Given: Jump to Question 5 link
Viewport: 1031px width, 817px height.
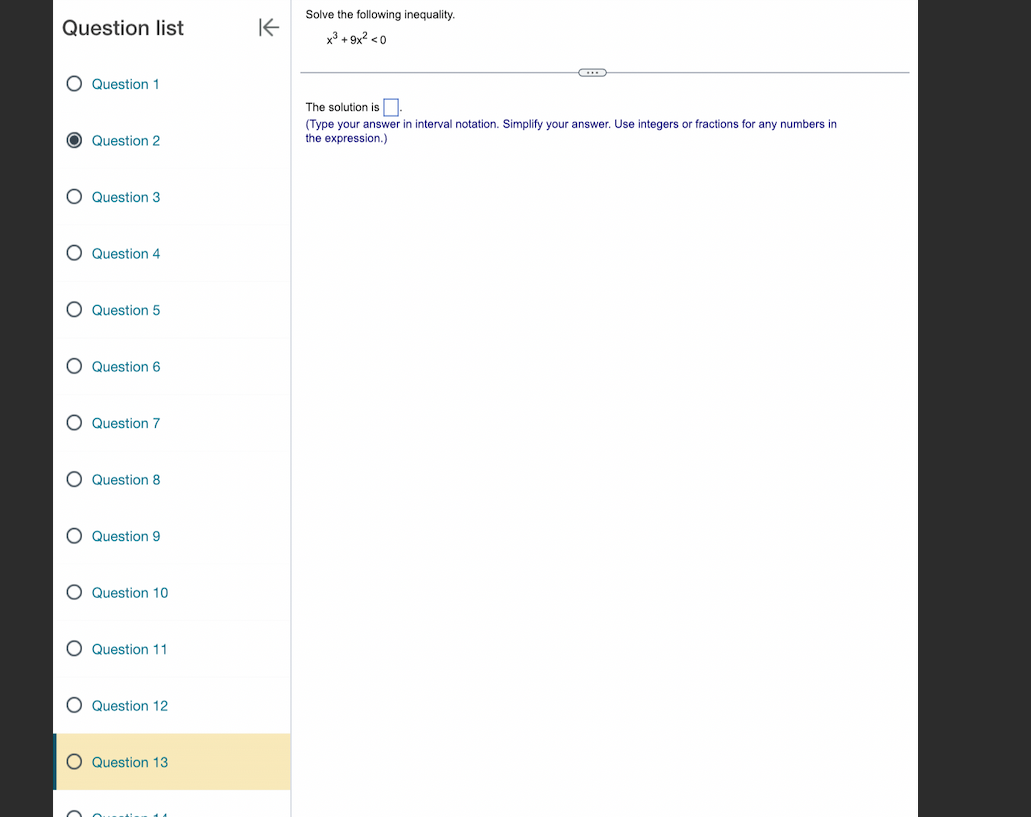Looking at the screenshot, I should point(126,310).
